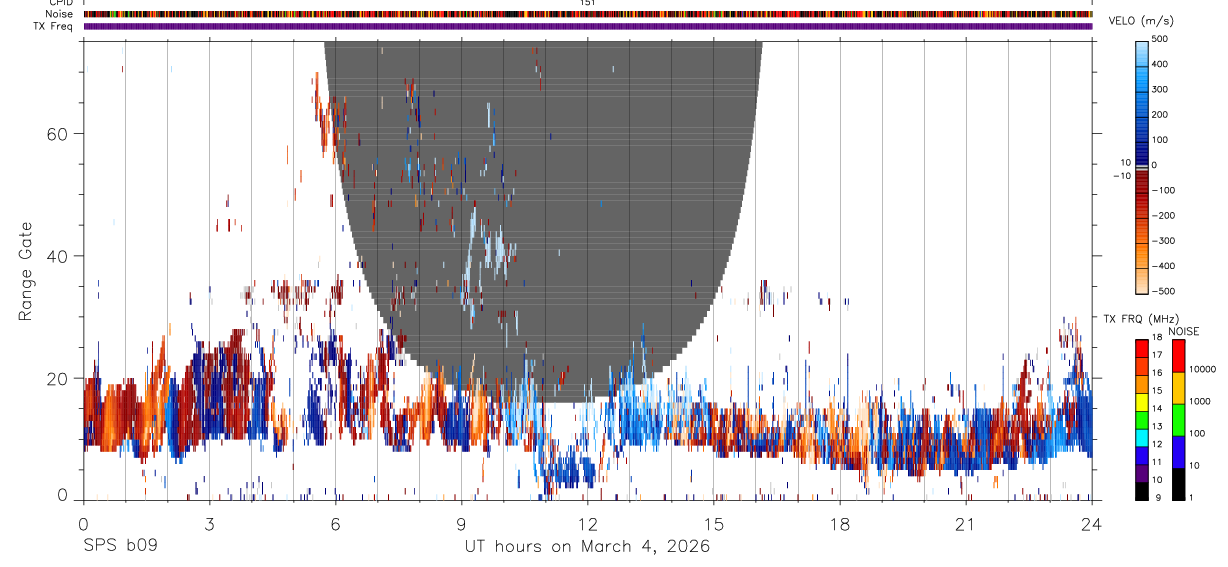Click the TX FRQ scale value '14'
1228x567 pixels.
pos(1157,409)
